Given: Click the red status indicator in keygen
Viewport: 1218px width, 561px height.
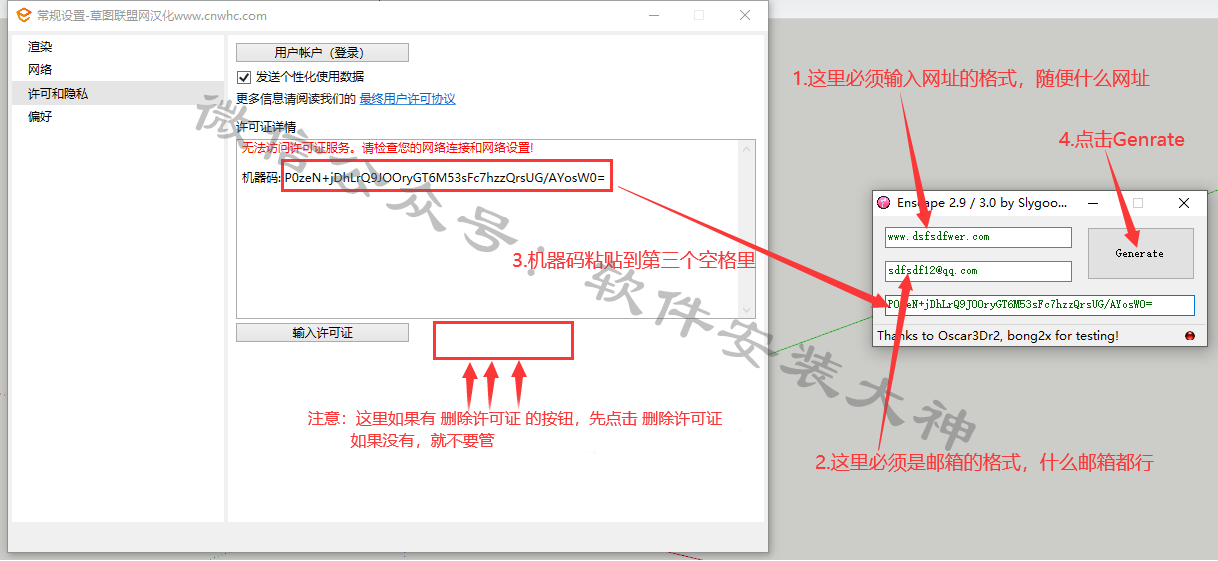Looking at the screenshot, I should 1190,336.
